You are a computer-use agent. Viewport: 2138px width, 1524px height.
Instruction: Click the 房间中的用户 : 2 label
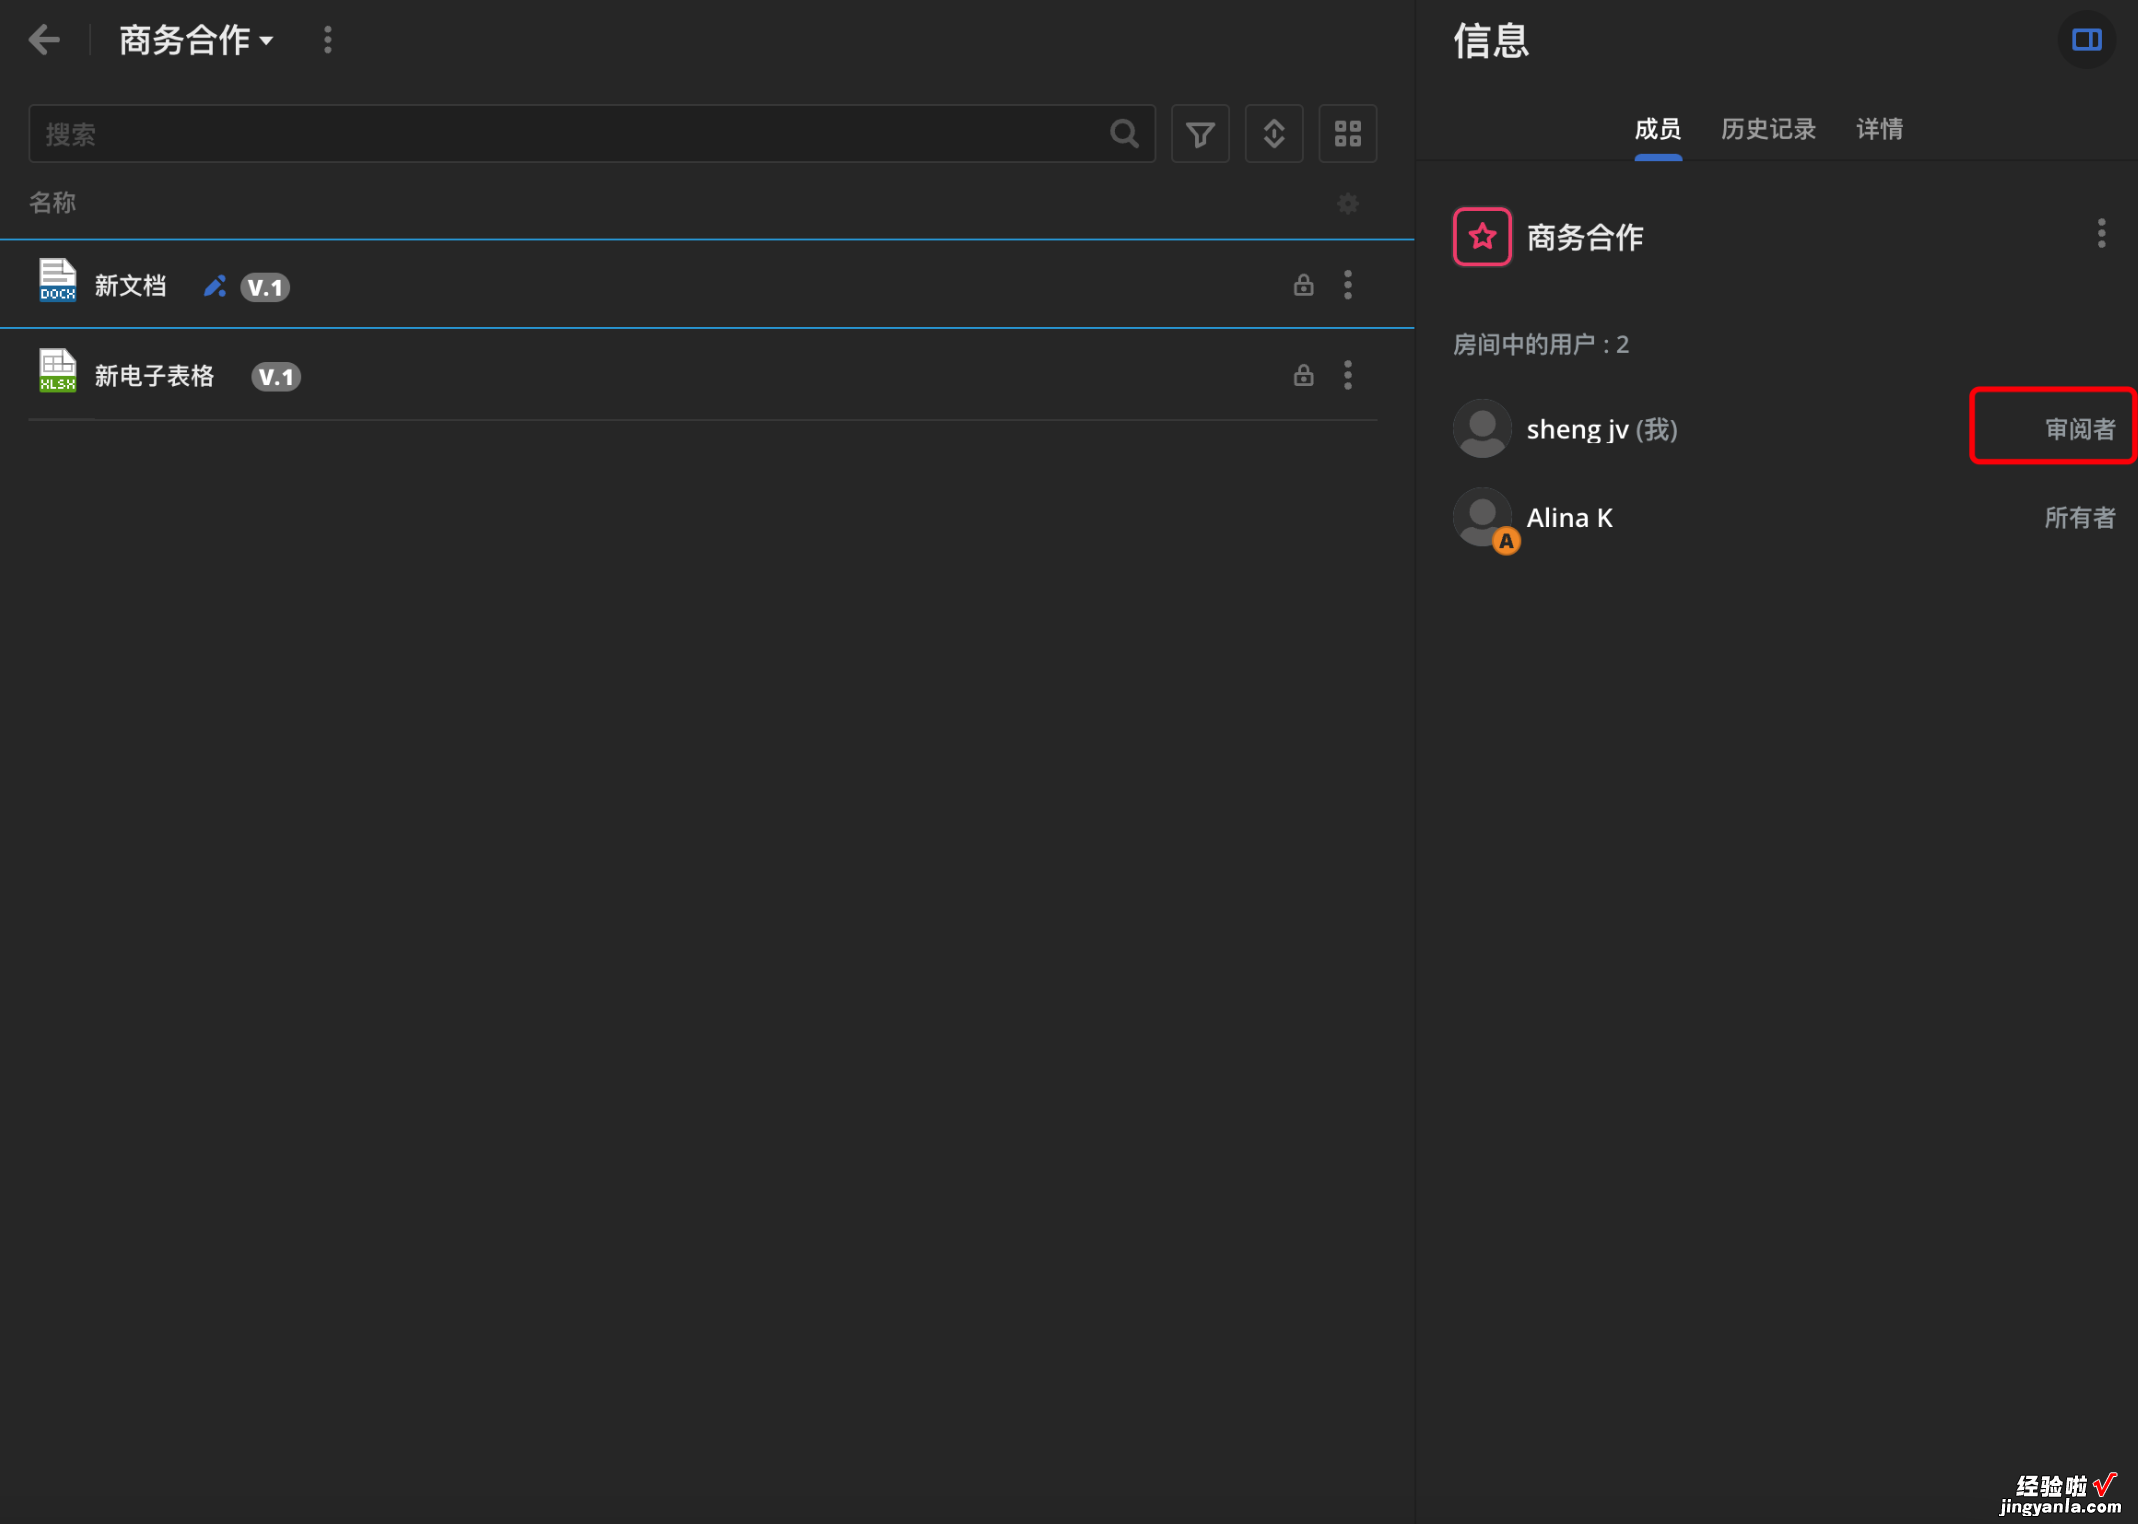(1540, 345)
